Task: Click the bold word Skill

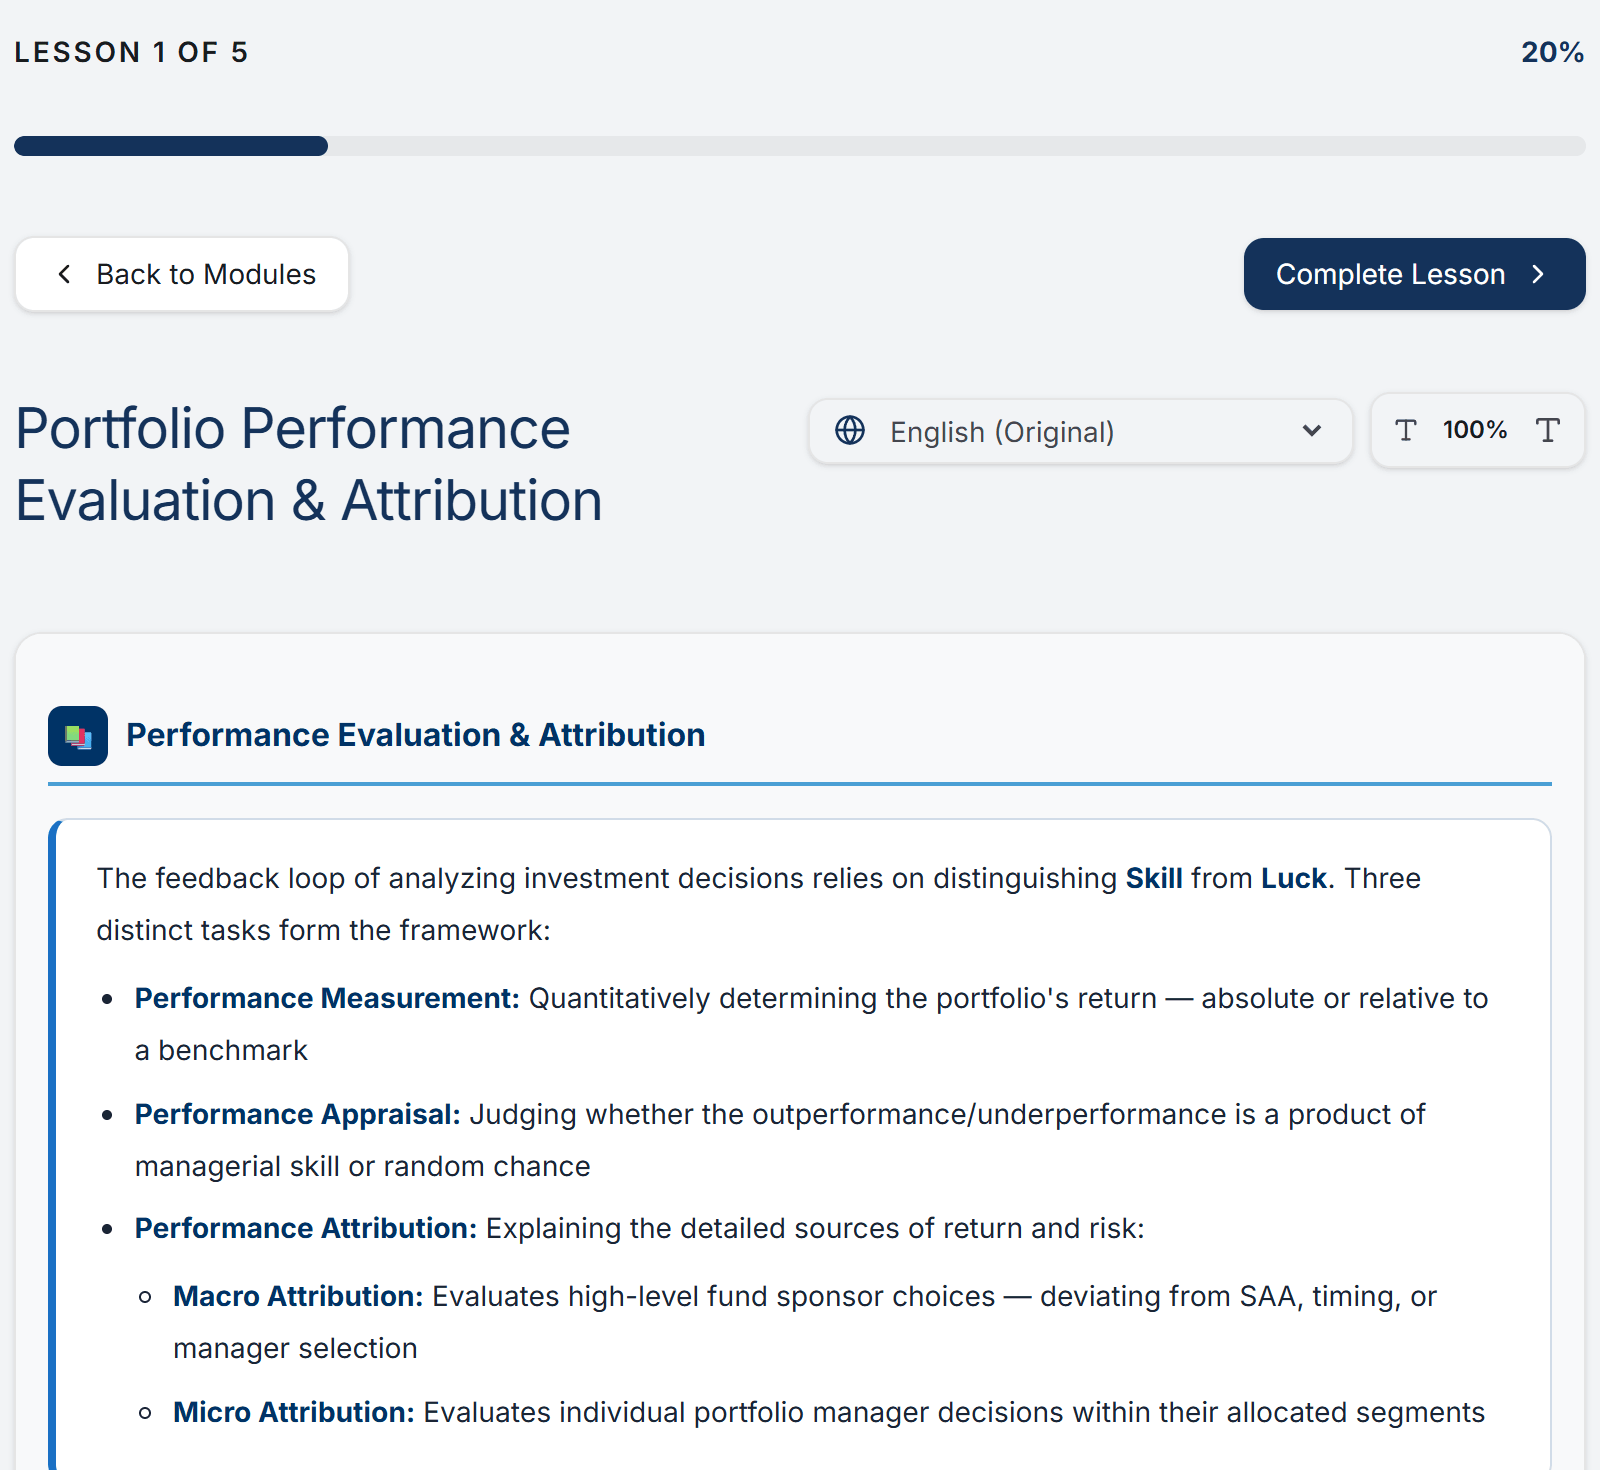Action: click(x=1154, y=878)
